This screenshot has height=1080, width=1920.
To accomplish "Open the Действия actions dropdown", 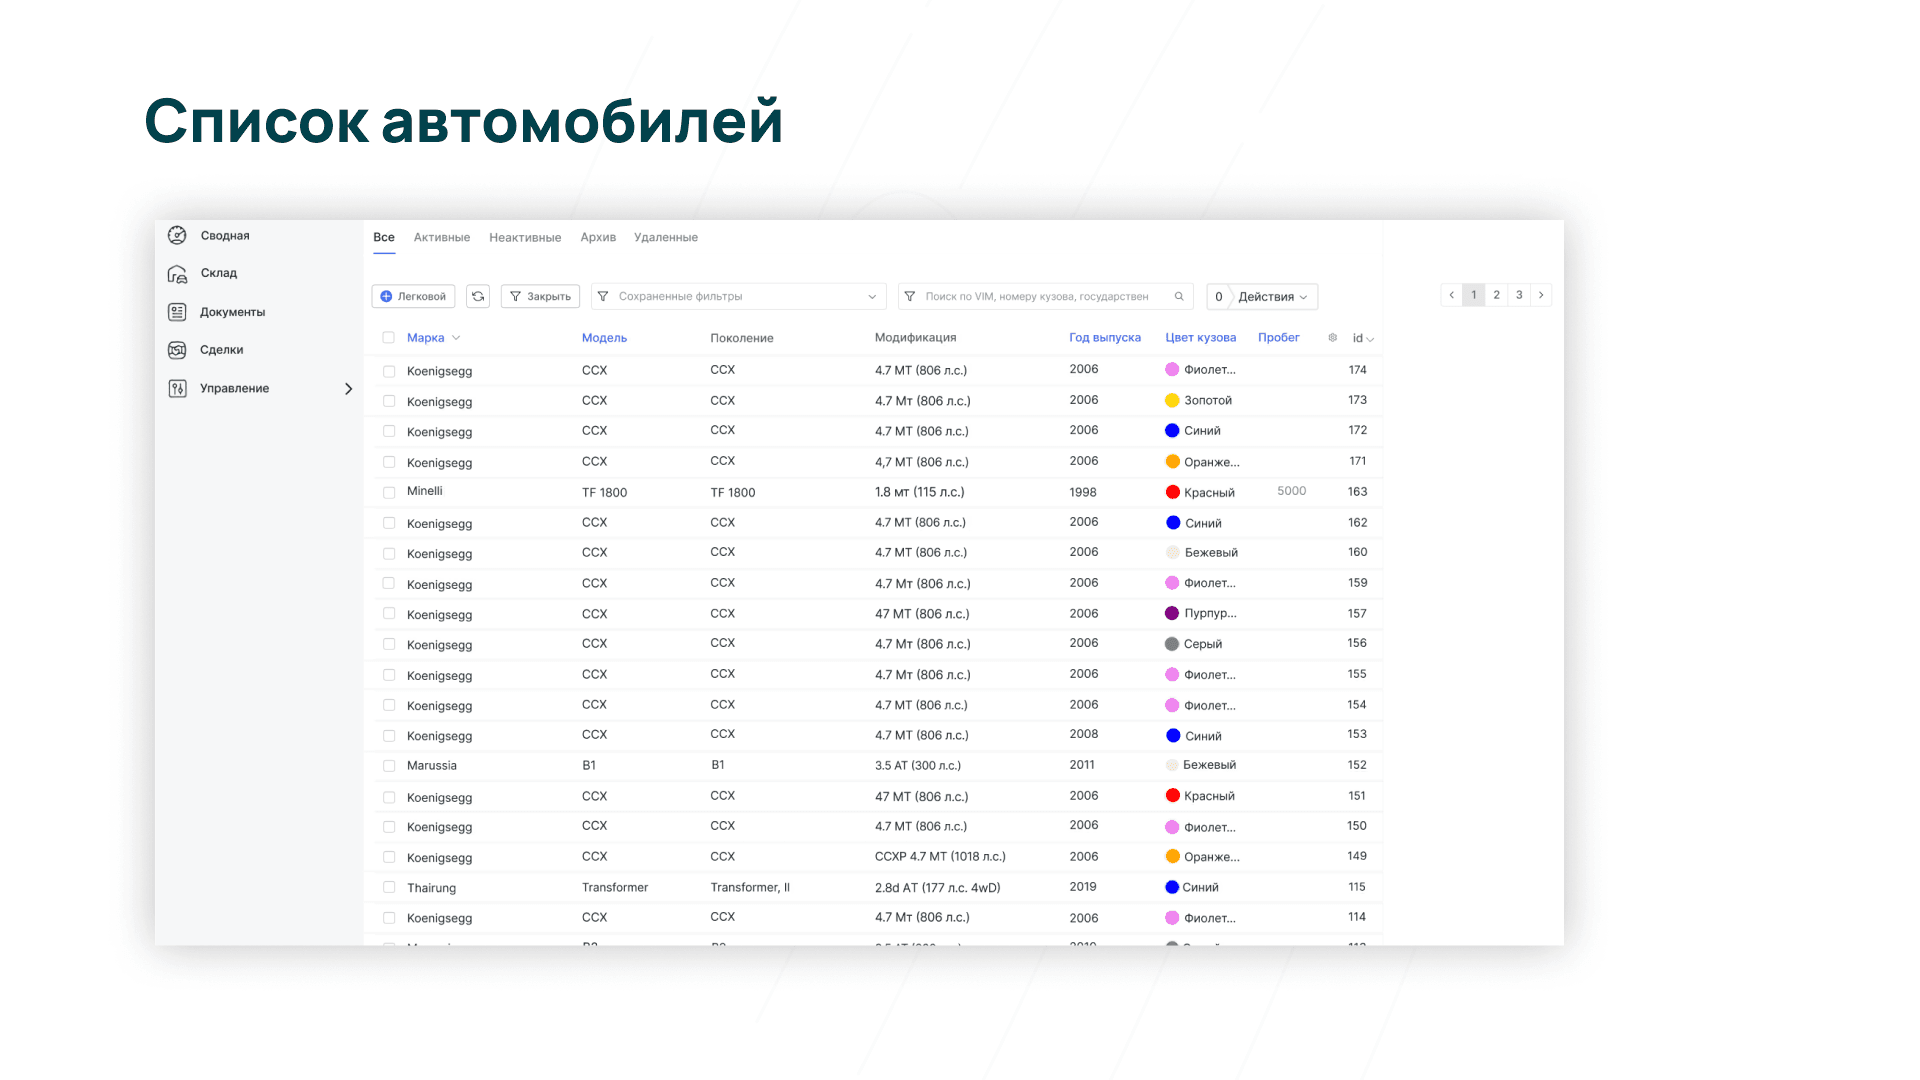I will coord(1272,297).
